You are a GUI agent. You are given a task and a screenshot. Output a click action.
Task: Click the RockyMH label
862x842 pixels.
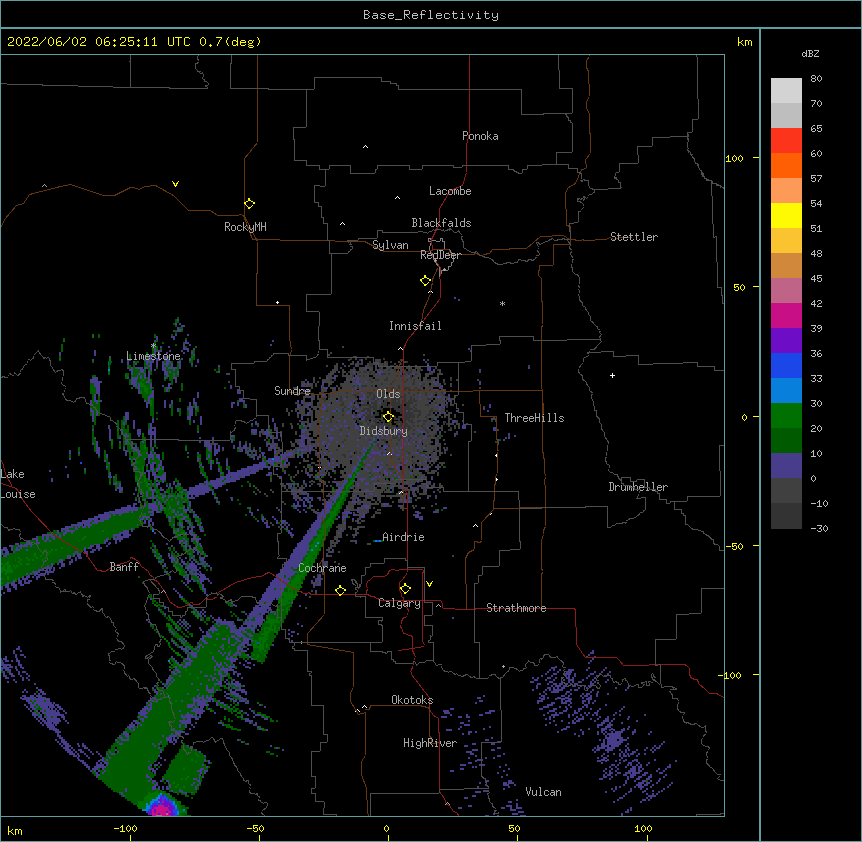[245, 227]
